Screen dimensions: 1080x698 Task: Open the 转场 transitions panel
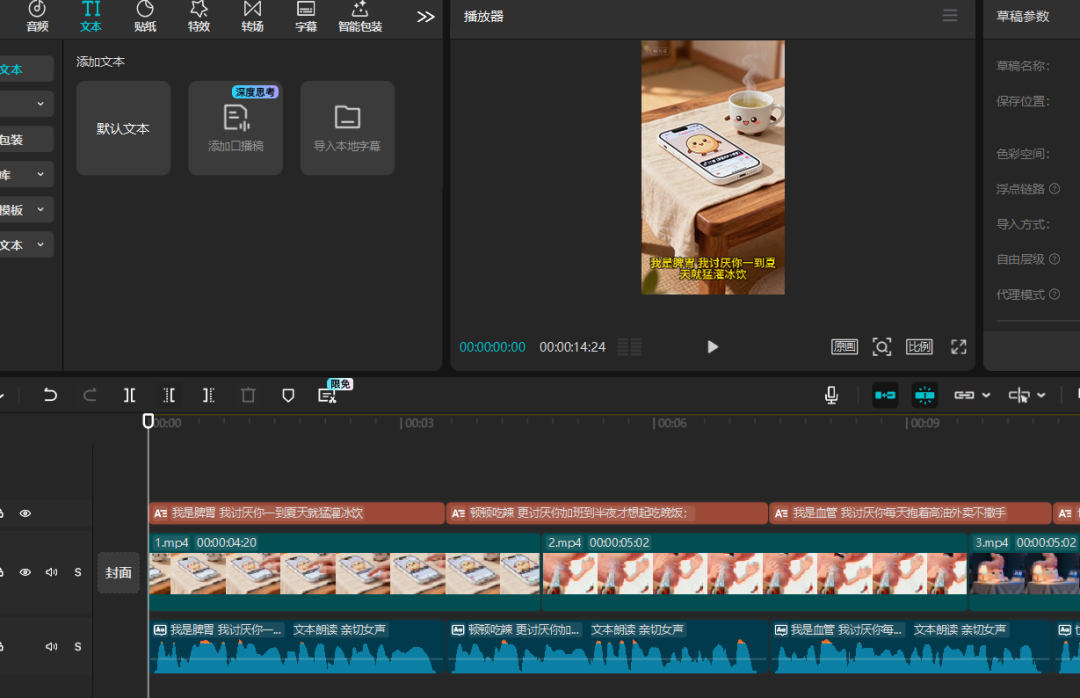252,16
